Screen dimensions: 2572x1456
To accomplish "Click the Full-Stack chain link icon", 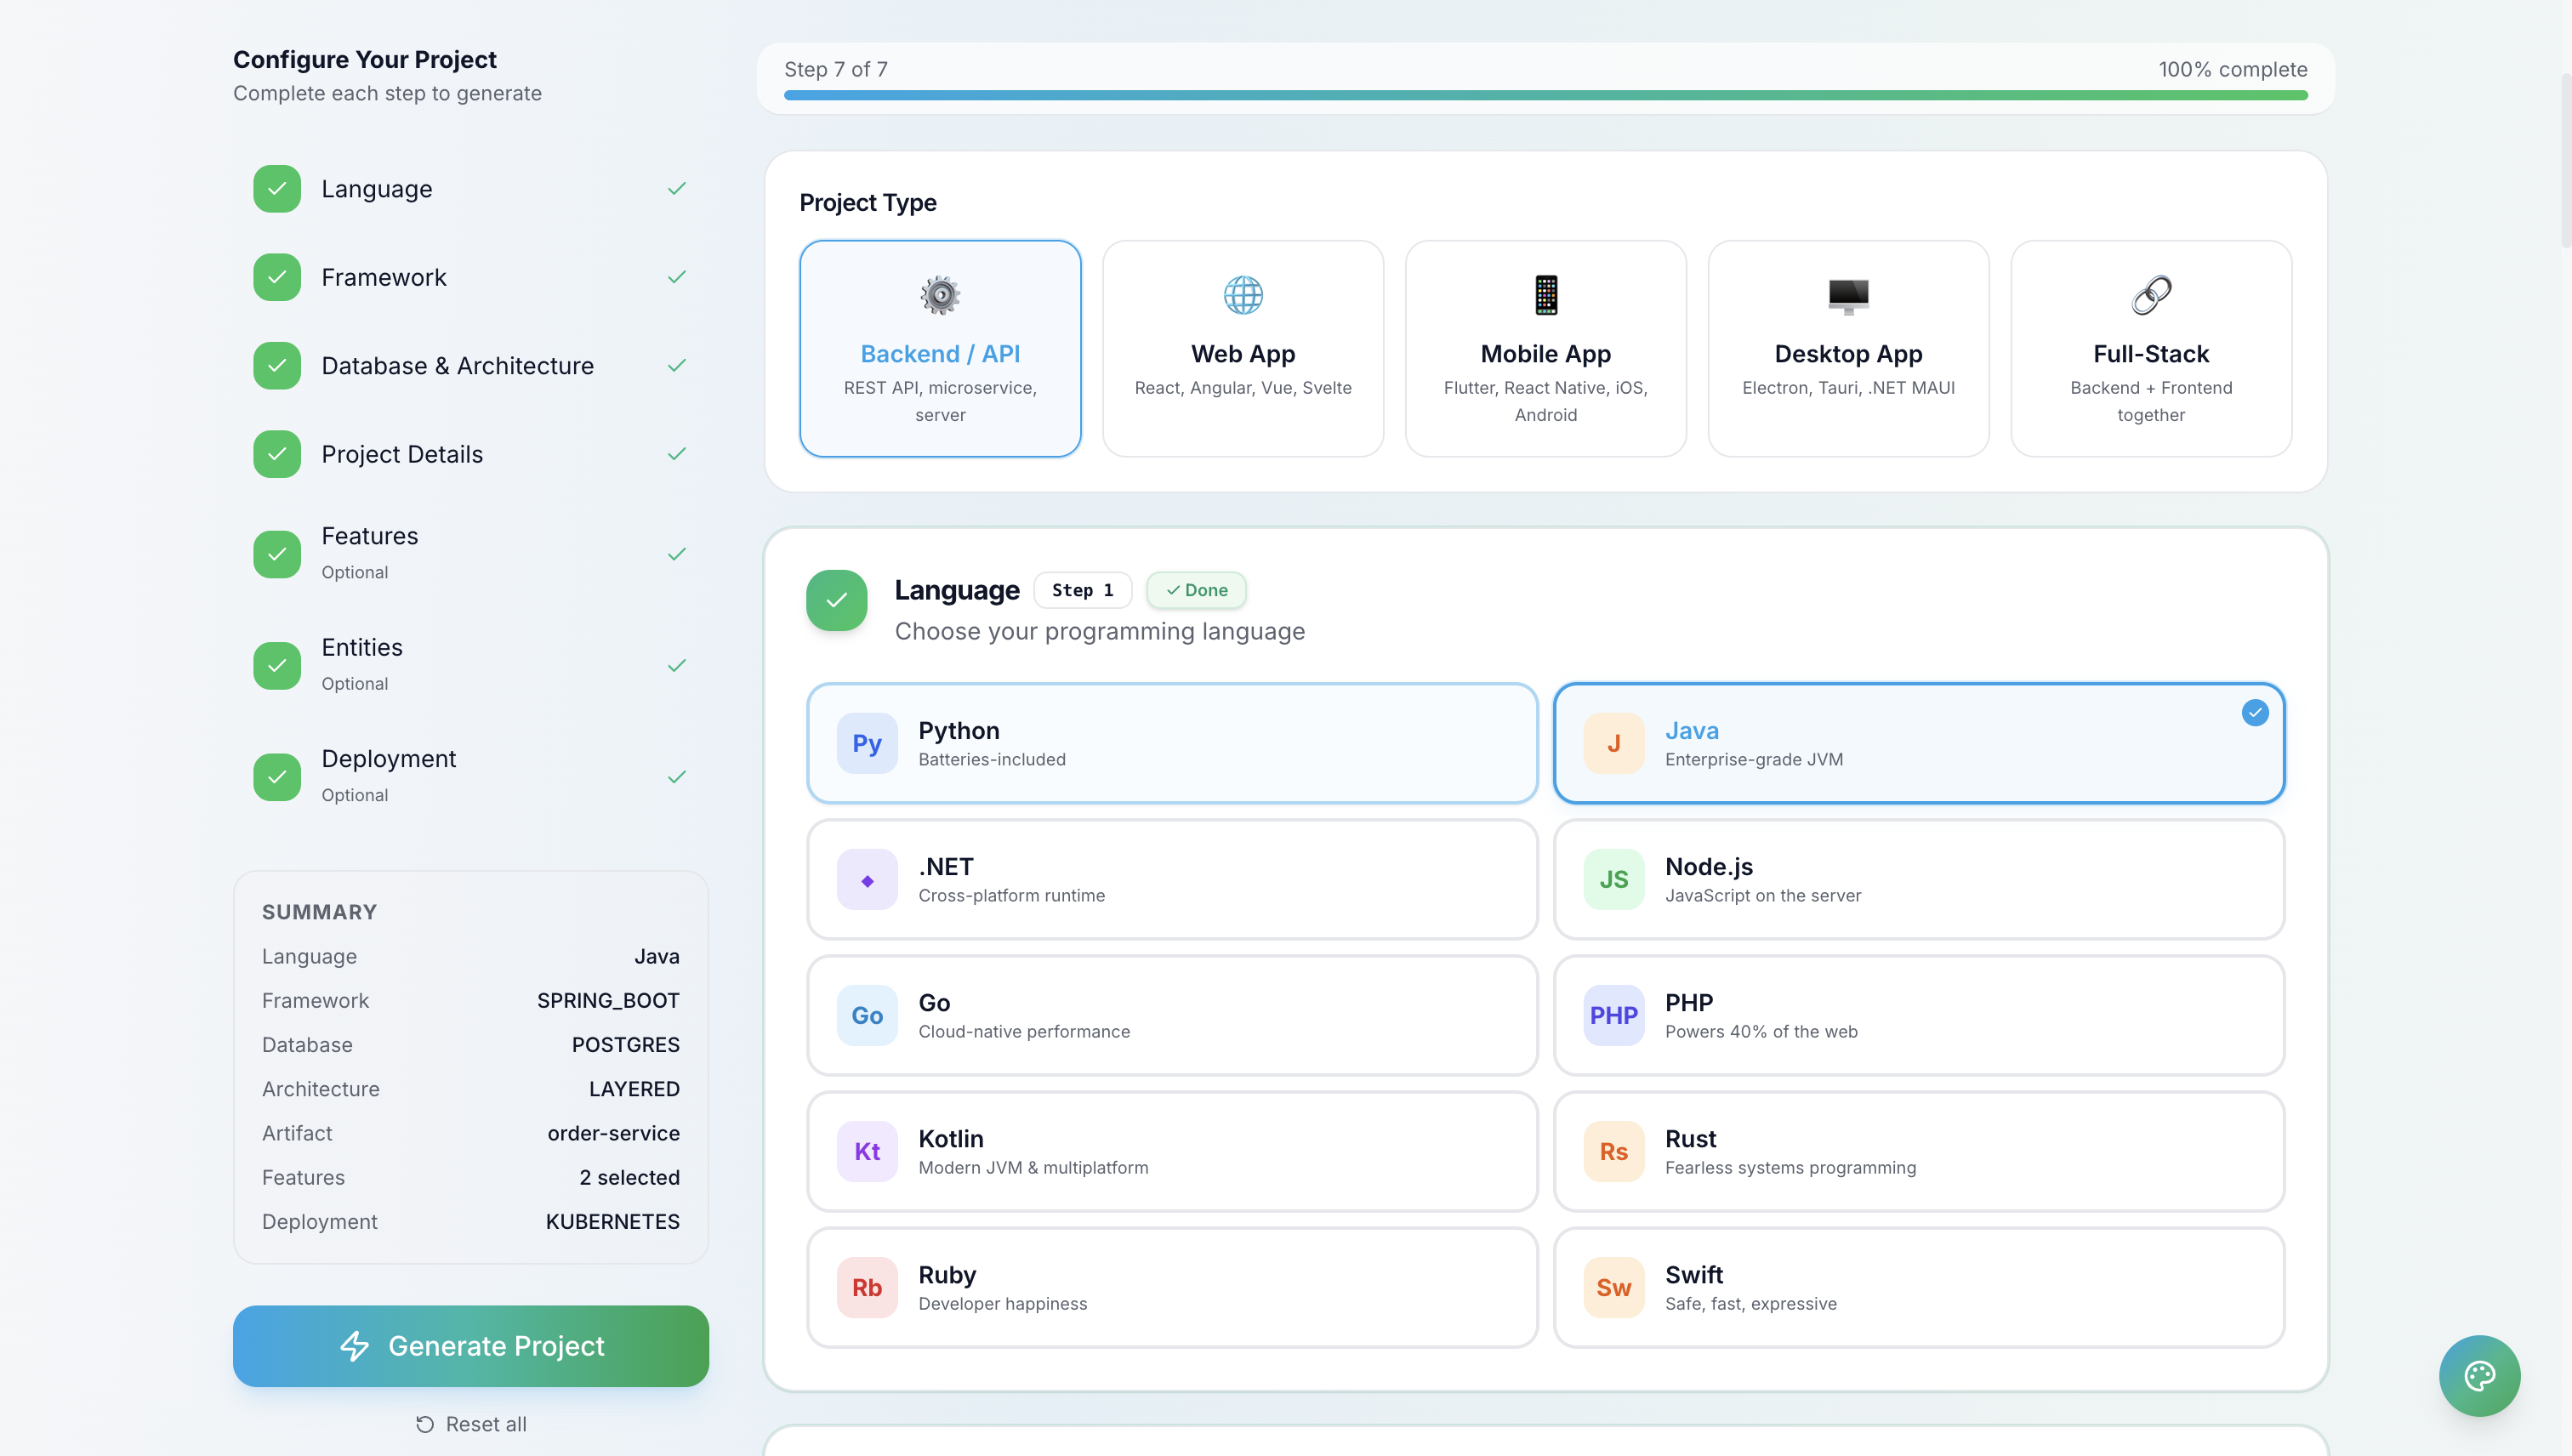I will pos(2151,295).
